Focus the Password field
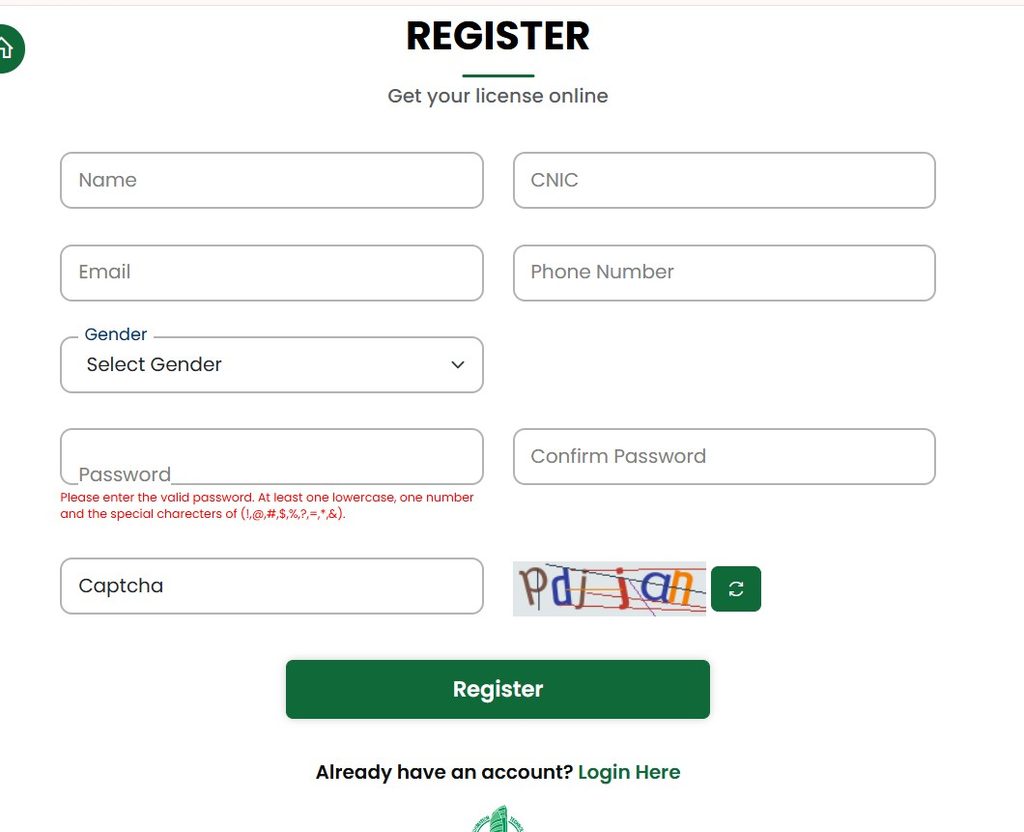1024x832 pixels. tap(272, 456)
